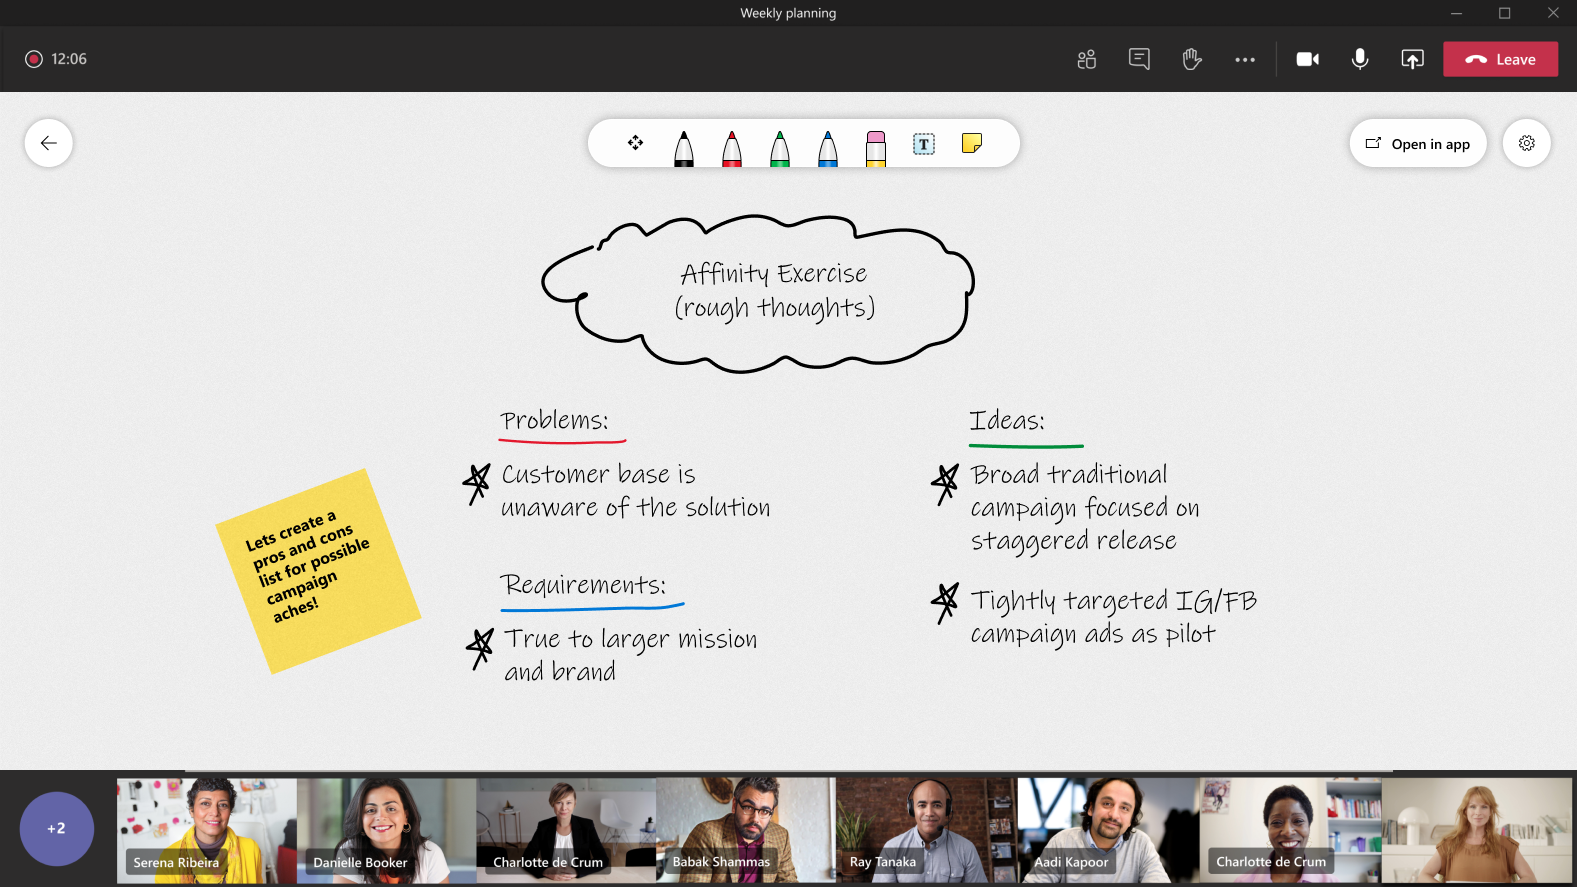Click Open in app button

click(1418, 143)
